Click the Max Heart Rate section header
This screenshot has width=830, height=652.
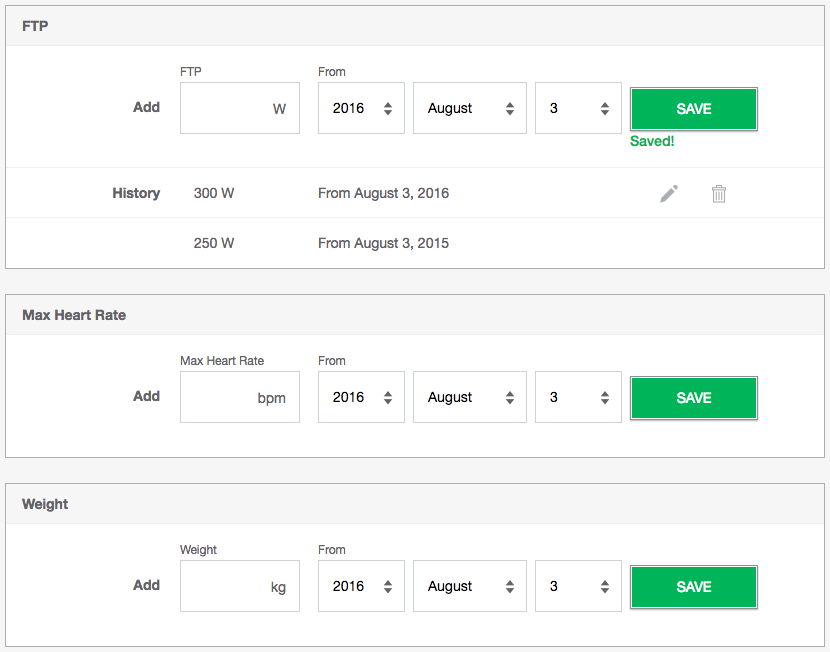(415, 315)
